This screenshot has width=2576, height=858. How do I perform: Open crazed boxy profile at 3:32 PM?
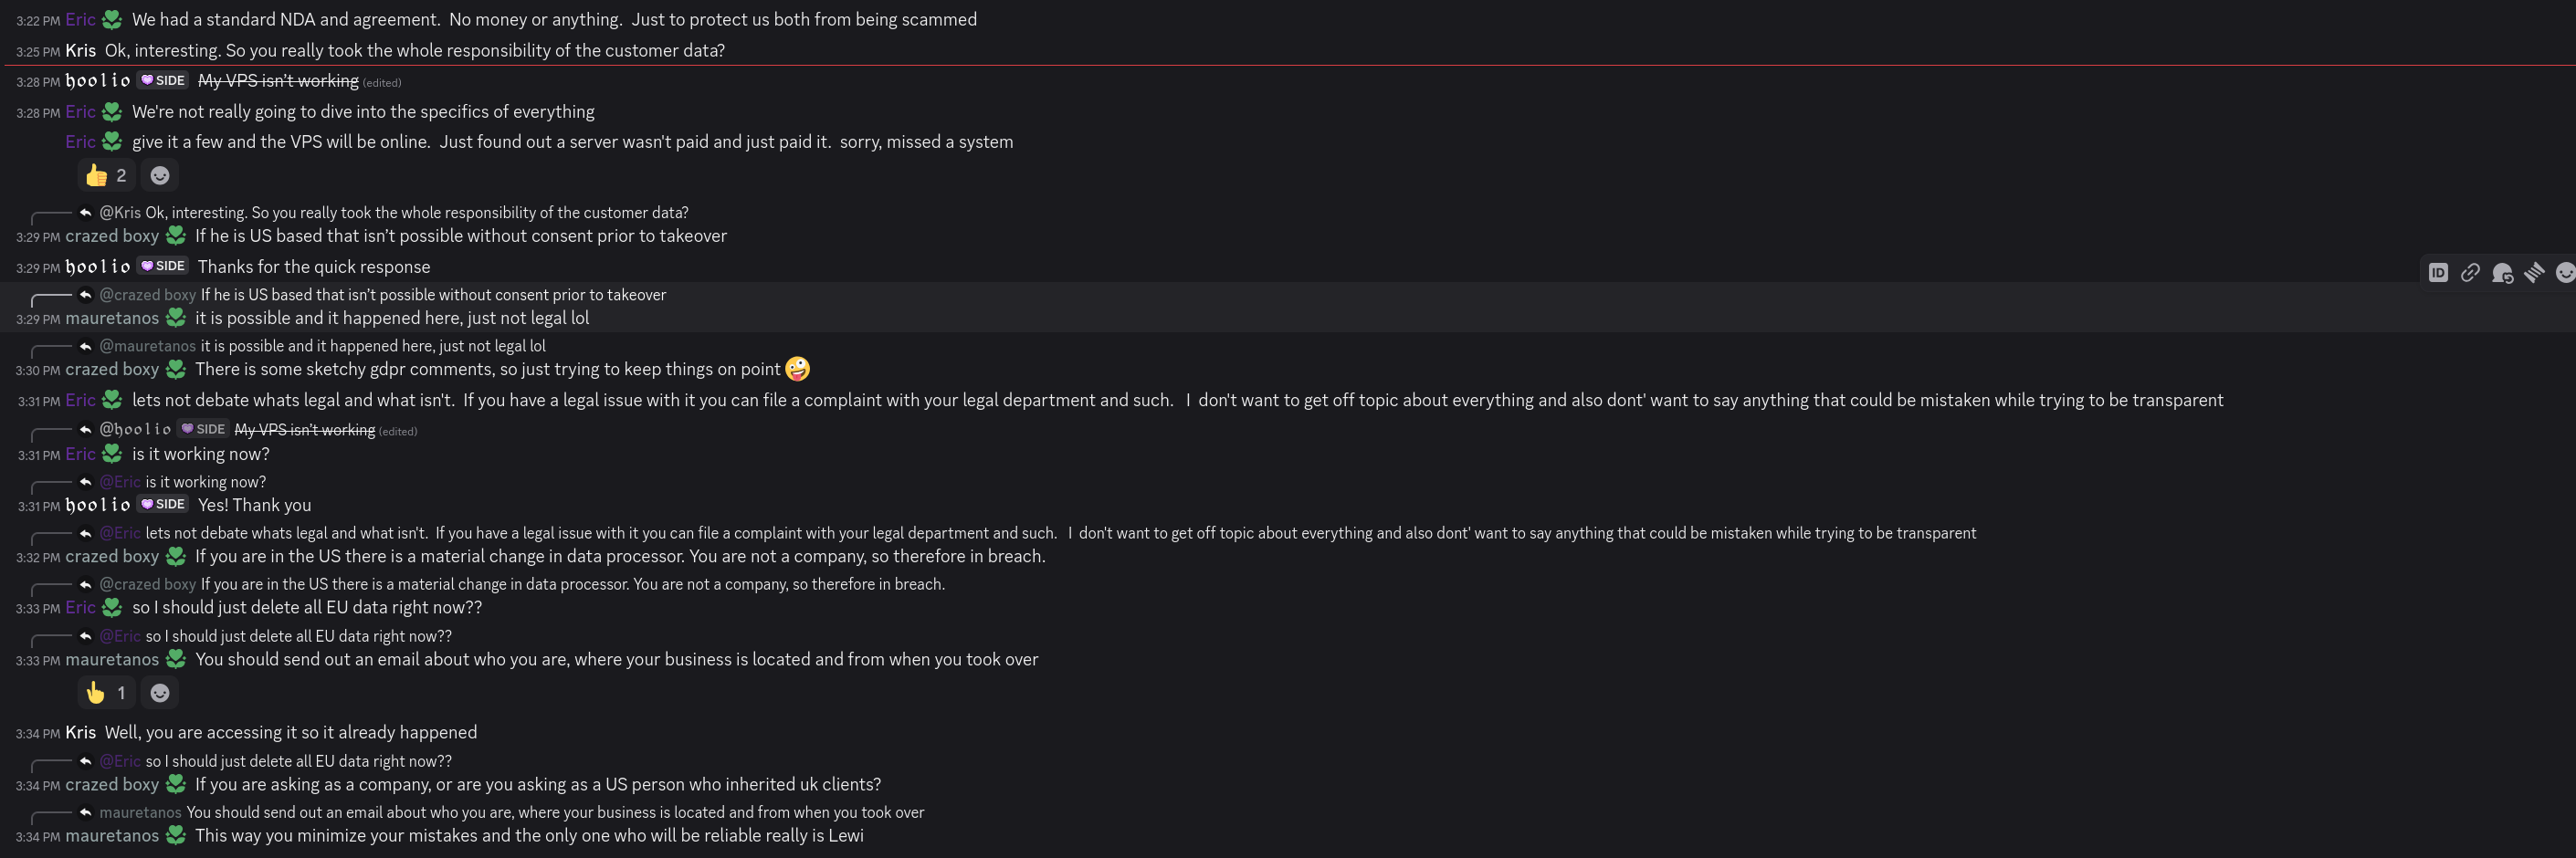(112, 557)
